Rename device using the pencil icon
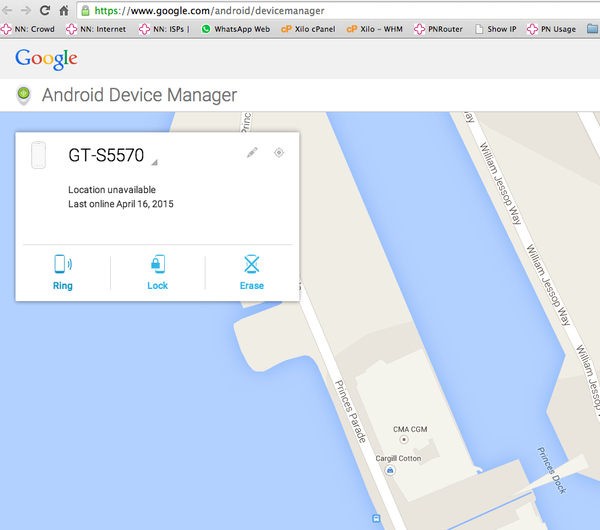This screenshot has width=600, height=530. pyautogui.click(x=252, y=153)
